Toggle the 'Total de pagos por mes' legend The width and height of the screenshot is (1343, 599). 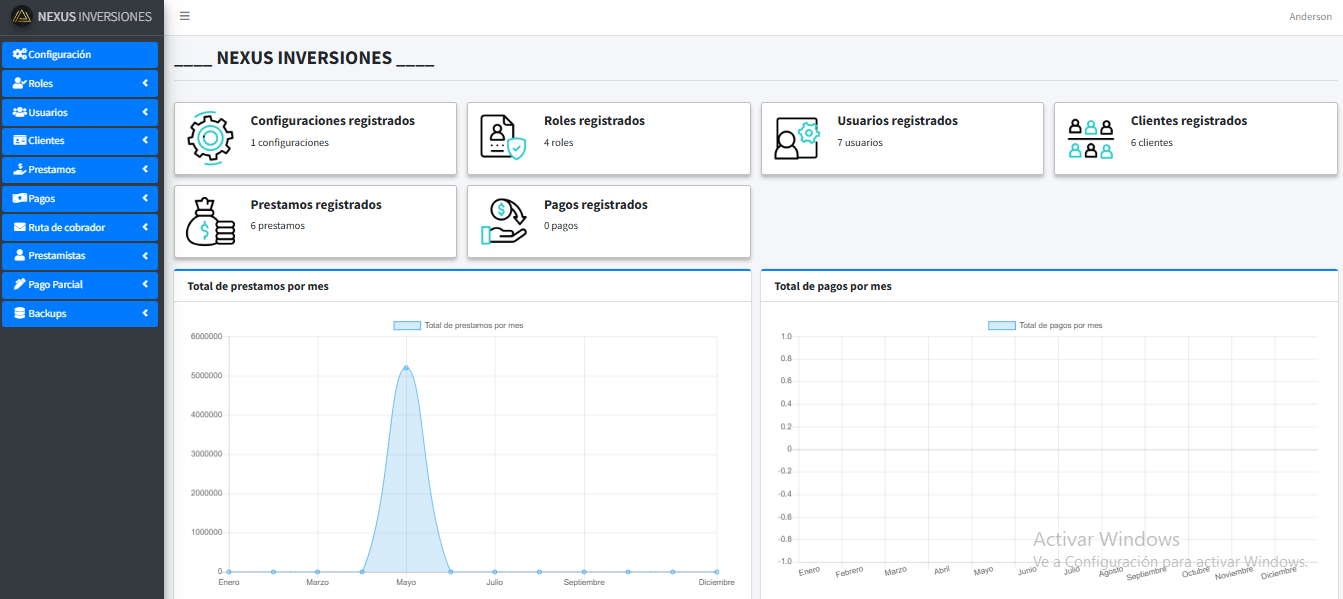click(1045, 325)
